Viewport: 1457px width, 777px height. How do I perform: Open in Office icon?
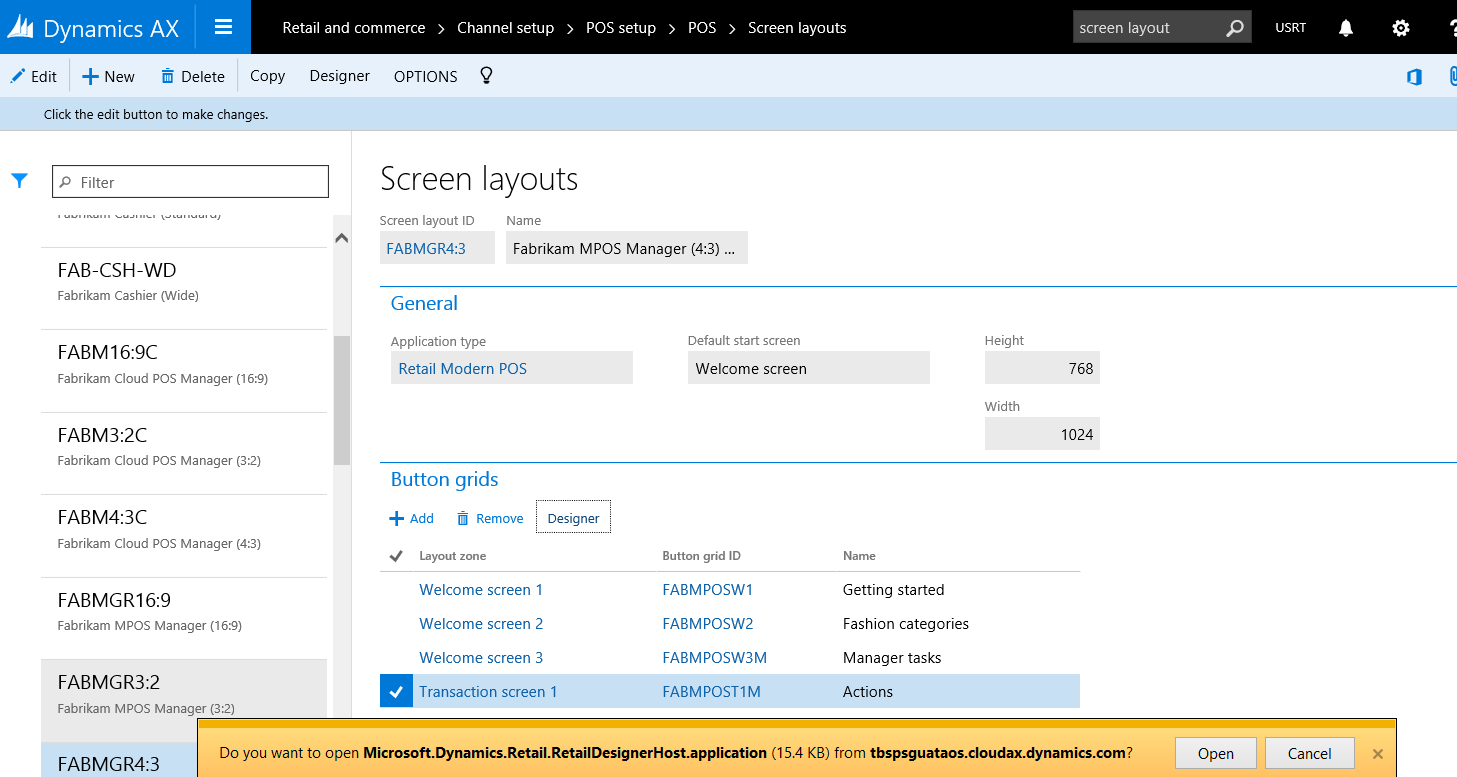point(1414,77)
